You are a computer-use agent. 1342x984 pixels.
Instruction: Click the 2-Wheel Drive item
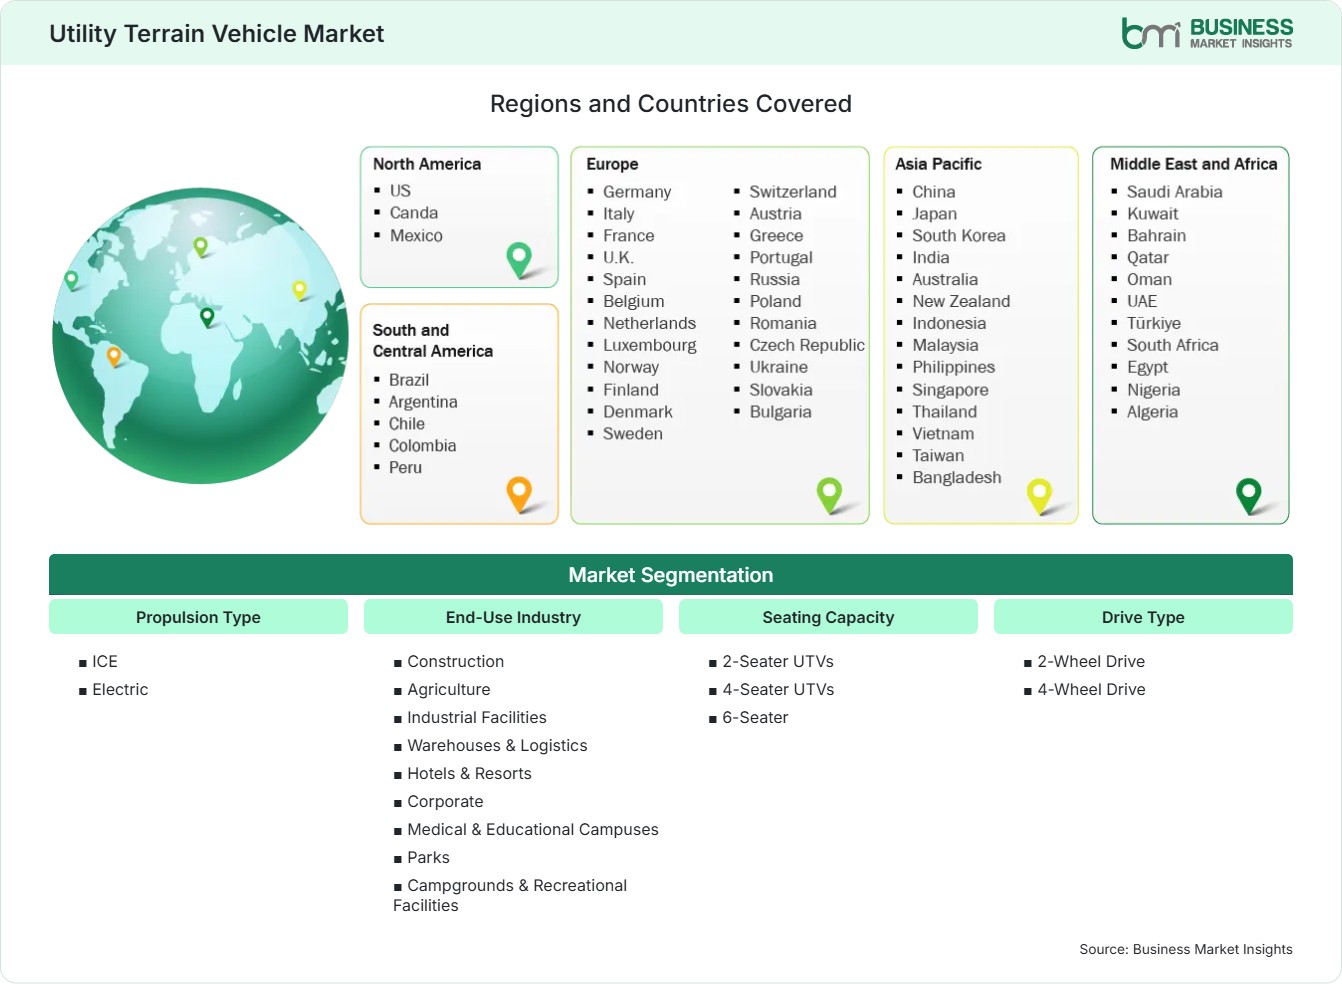coord(1091,662)
